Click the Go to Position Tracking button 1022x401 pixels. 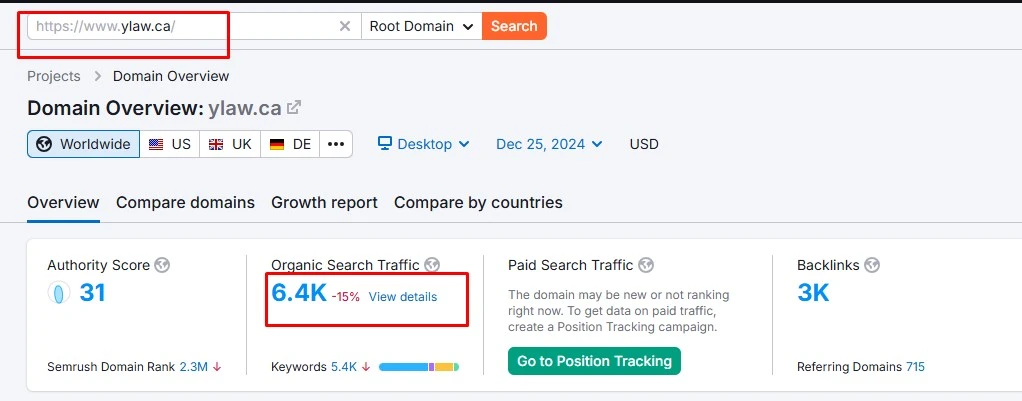[x=594, y=361]
